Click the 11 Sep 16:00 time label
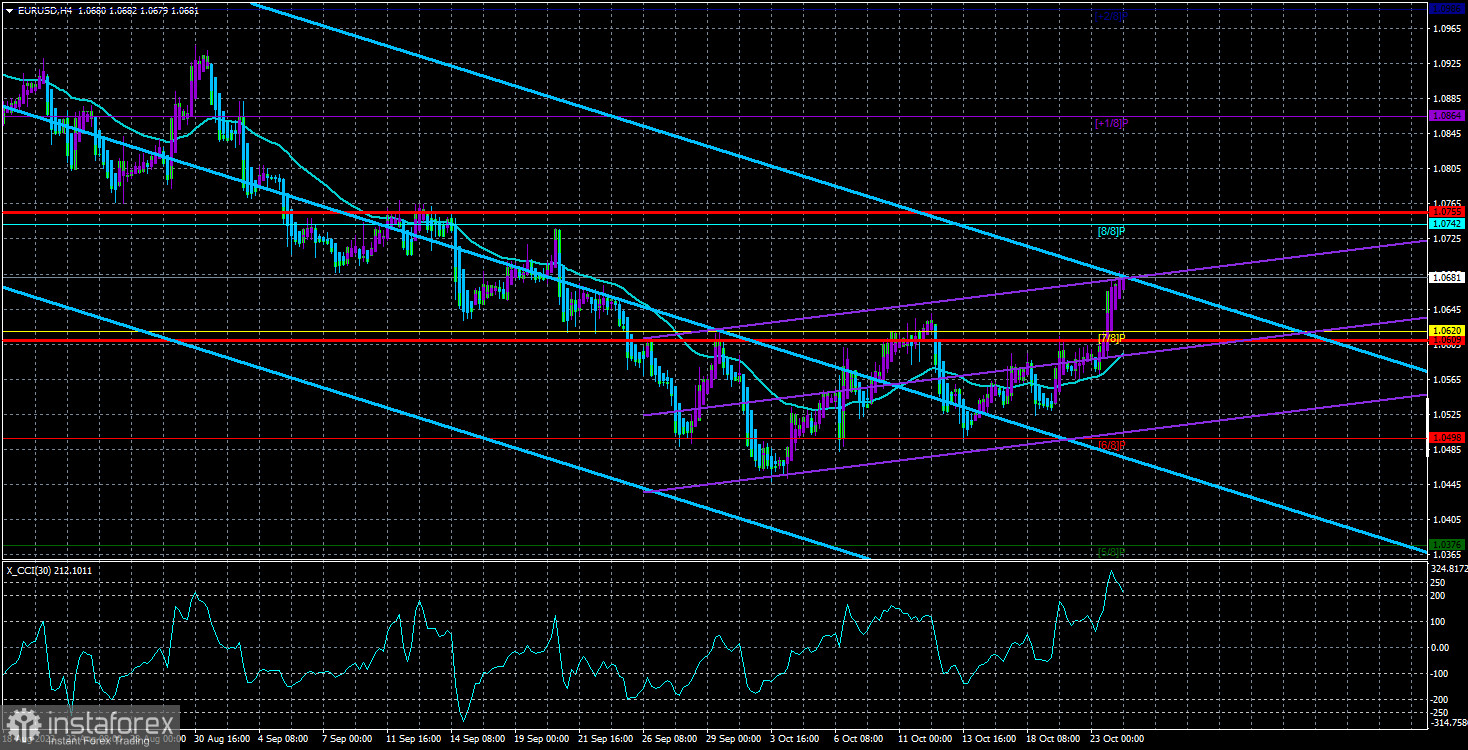The width and height of the screenshot is (1468, 750). (414, 740)
